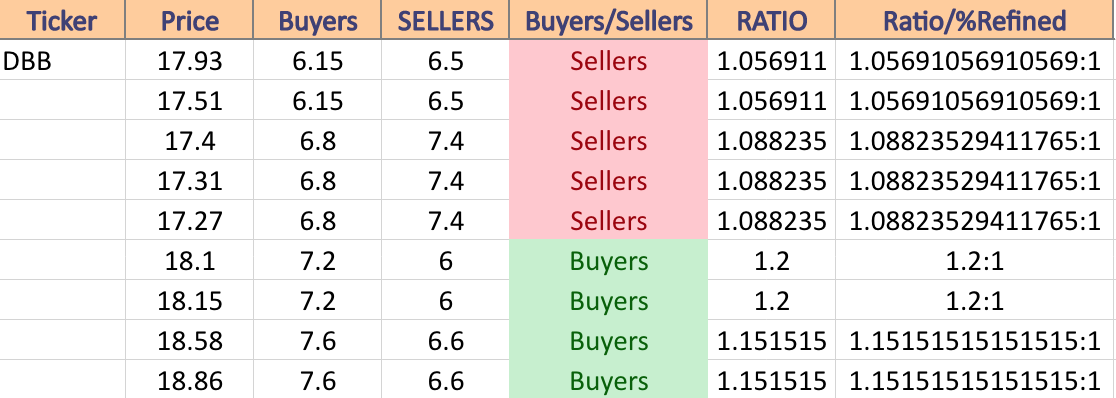1116x398 pixels.
Task: Select the Buyers cell in the 18.1 row
Action: 609,261
